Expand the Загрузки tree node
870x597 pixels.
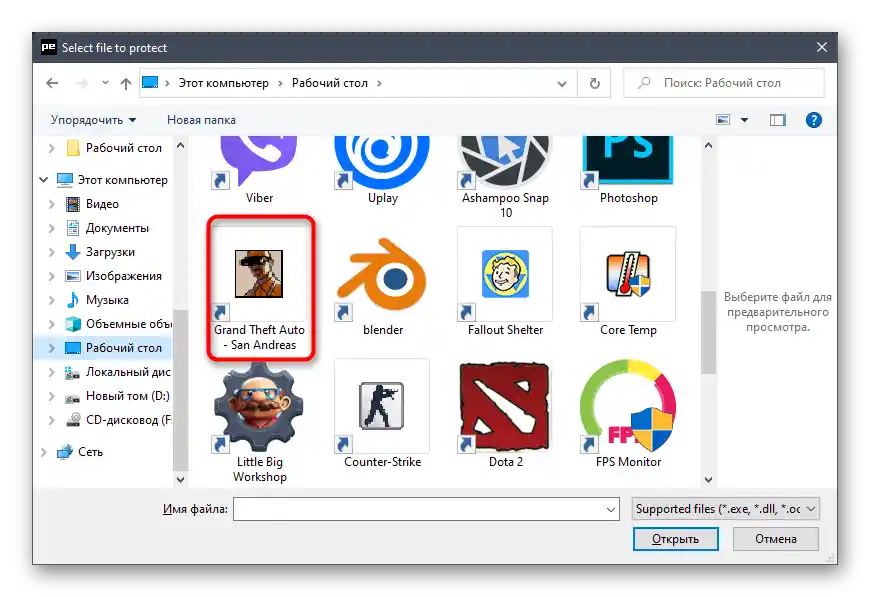pos(52,252)
